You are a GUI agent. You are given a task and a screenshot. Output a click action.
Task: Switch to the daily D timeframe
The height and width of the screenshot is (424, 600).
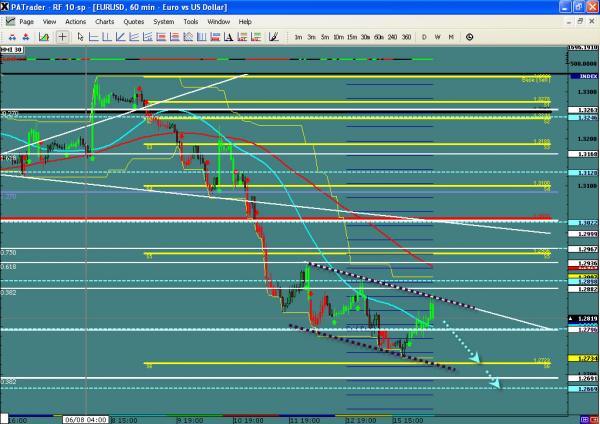click(424, 37)
